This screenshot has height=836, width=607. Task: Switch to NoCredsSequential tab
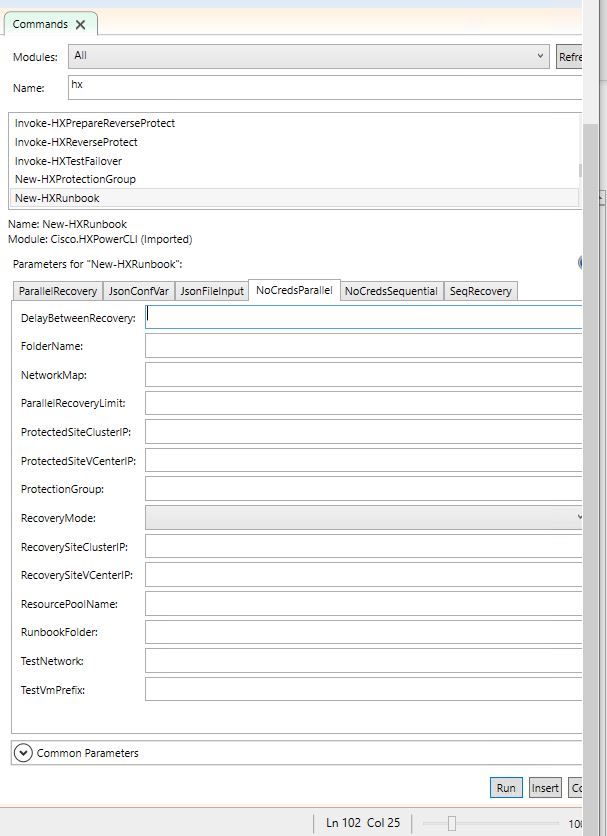(391, 291)
